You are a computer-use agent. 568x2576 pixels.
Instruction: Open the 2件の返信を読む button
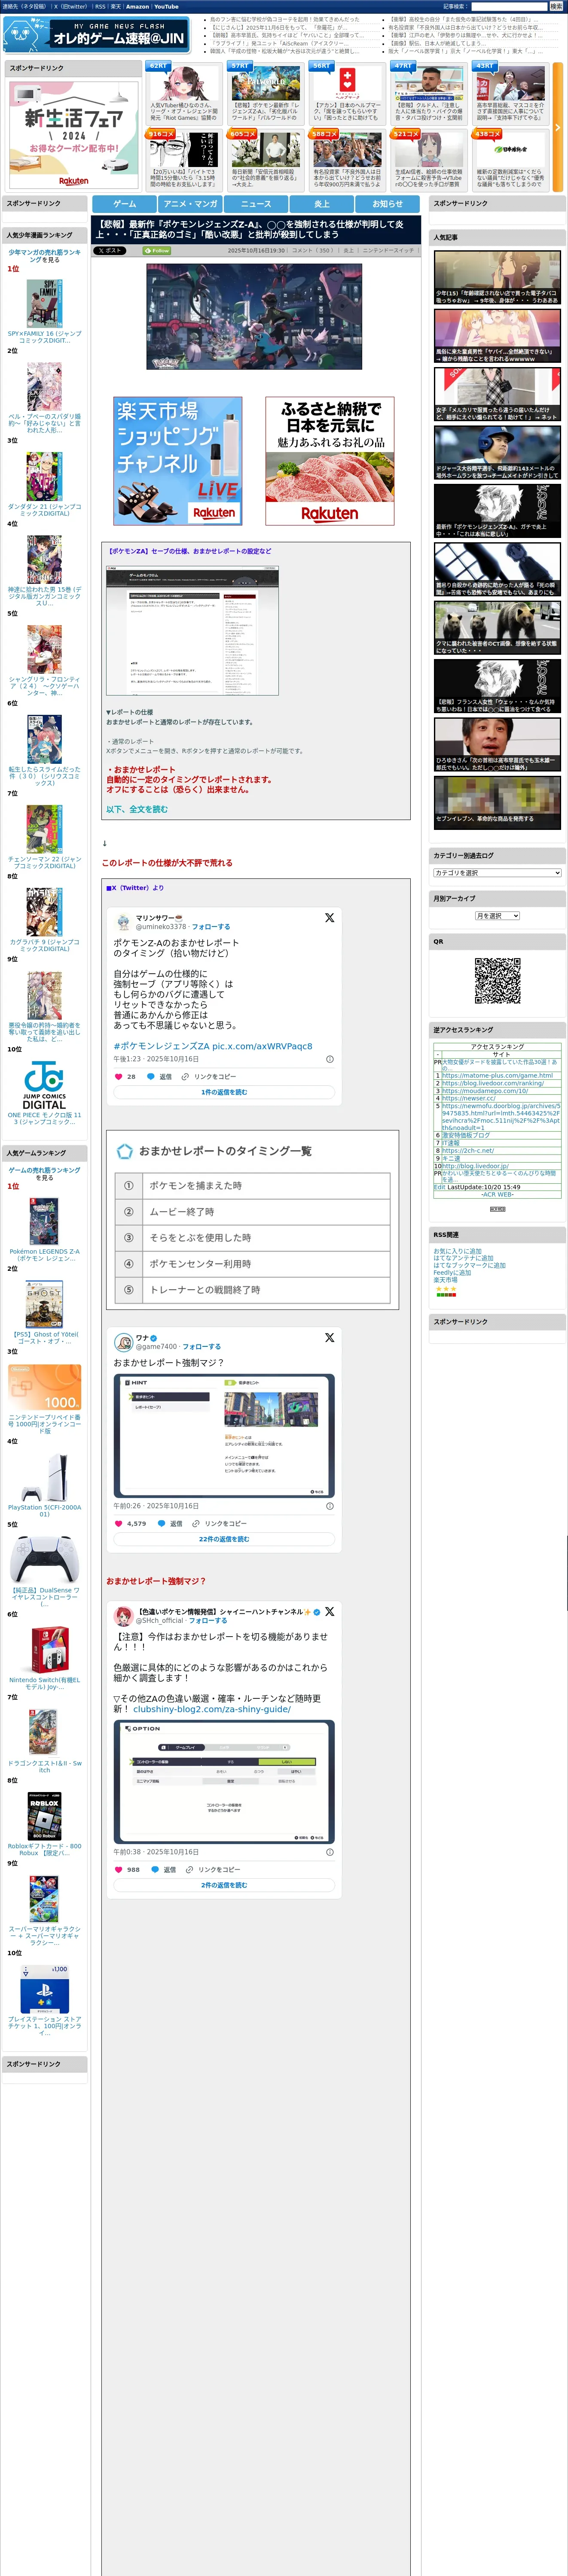224,1885
